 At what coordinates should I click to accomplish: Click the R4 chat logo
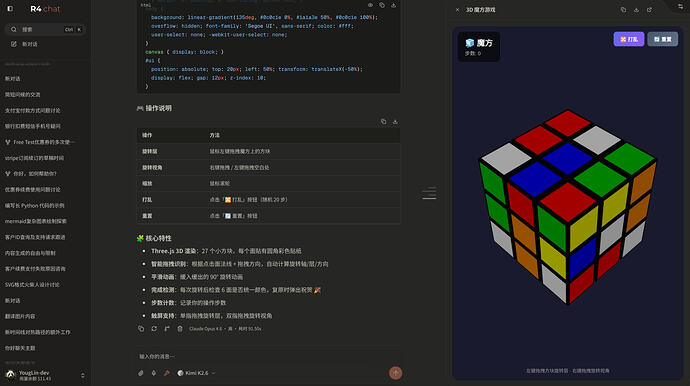pos(45,9)
